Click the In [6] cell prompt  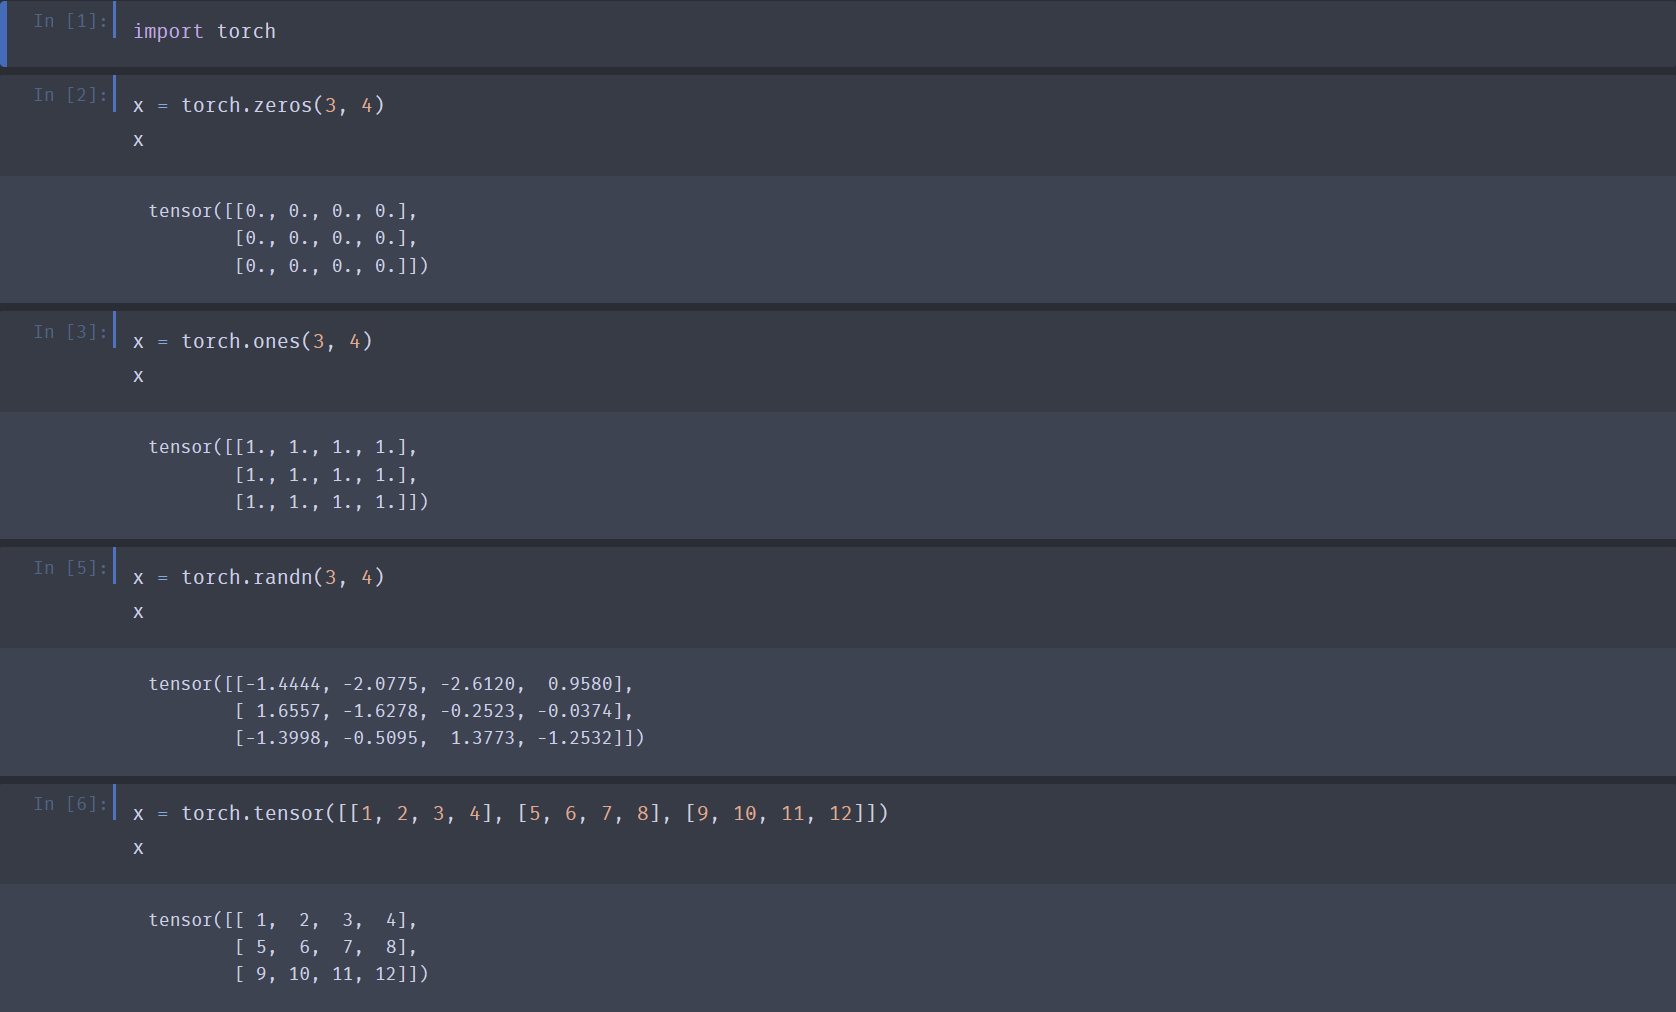70,803
